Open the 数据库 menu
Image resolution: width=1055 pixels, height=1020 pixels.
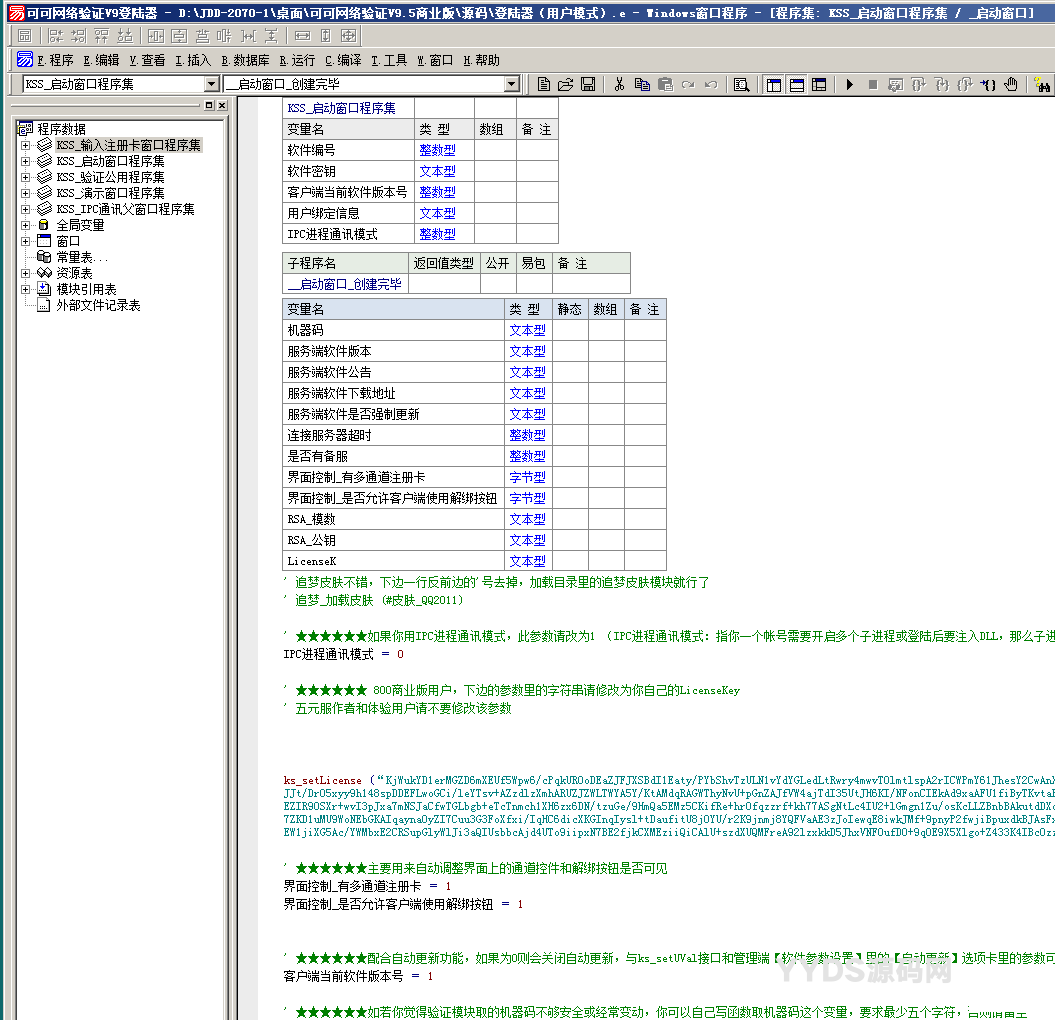(245, 60)
